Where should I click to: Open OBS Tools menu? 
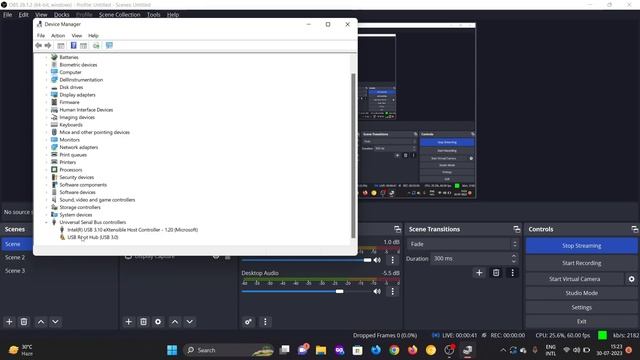click(x=153, y=15)
